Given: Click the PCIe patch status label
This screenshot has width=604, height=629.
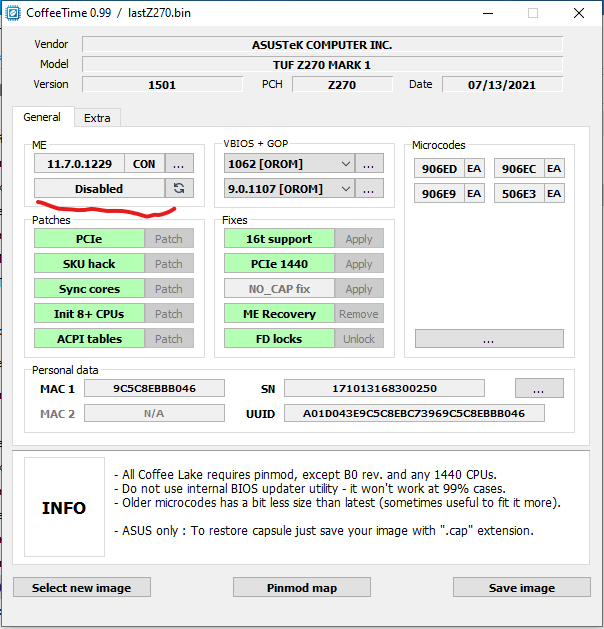Looking at the screenshot, I should 89,239.
